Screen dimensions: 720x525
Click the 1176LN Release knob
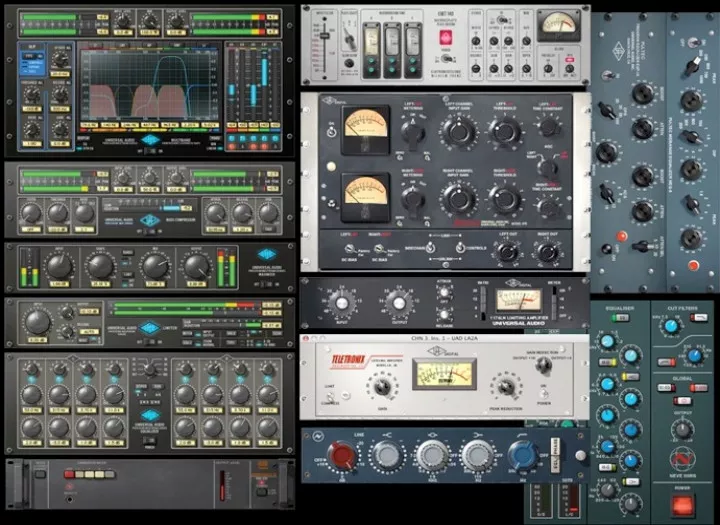coord(444,315)
